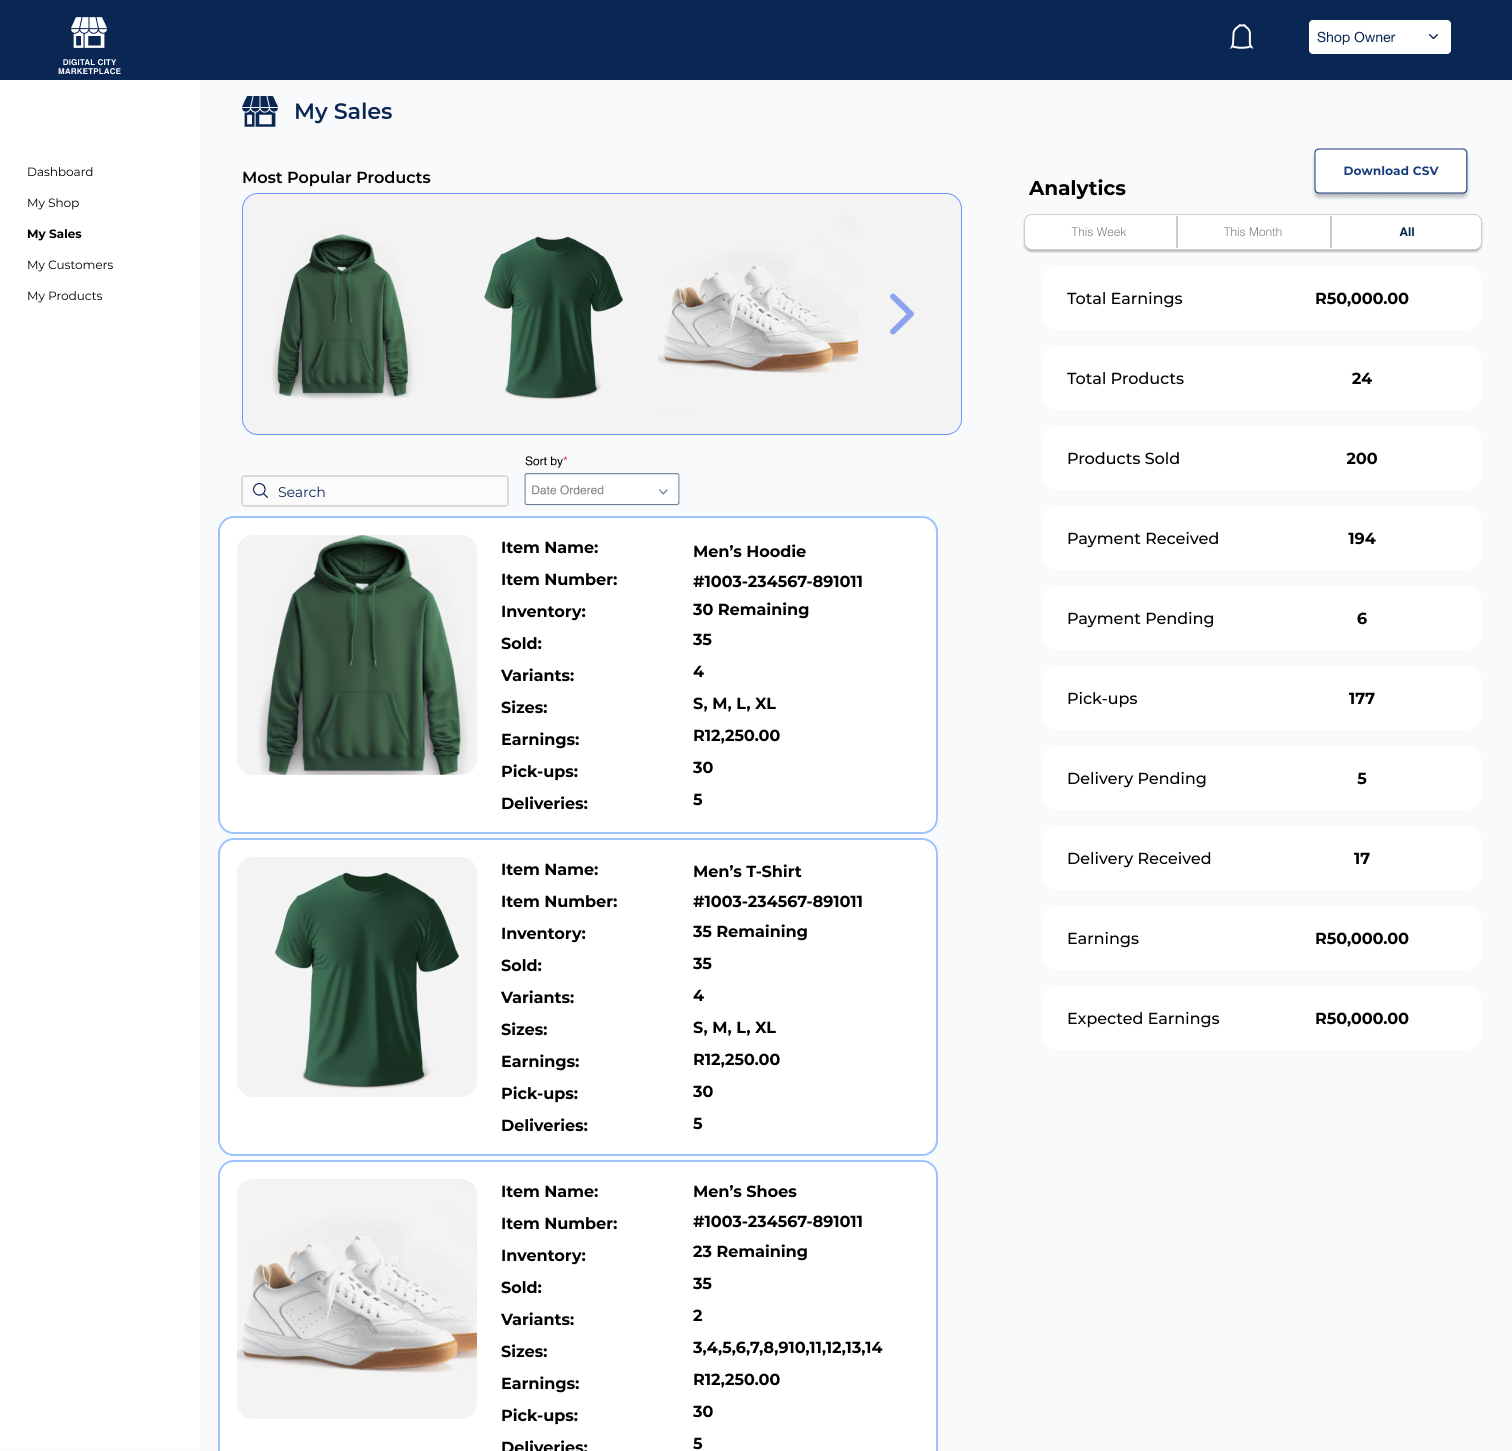Screen dimensions: 1512x1451
Task: Open My Shop from sidebar
Action: coord(53,203)
